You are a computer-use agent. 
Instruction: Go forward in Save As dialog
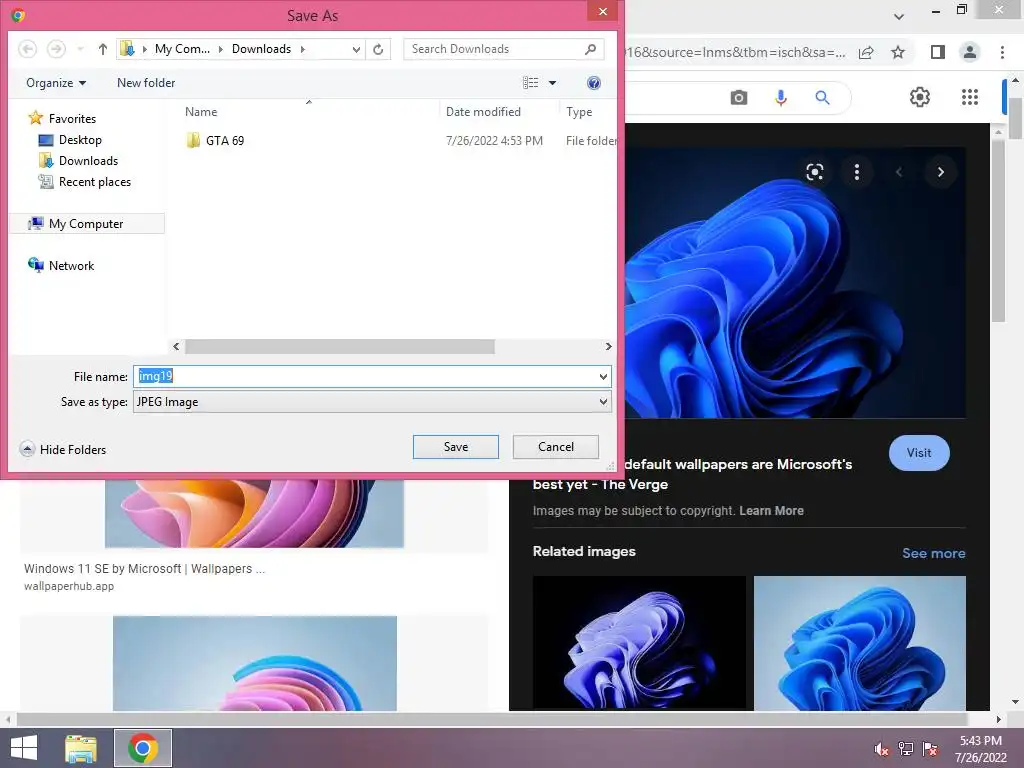pyautogui.click(x=56, y=49)
